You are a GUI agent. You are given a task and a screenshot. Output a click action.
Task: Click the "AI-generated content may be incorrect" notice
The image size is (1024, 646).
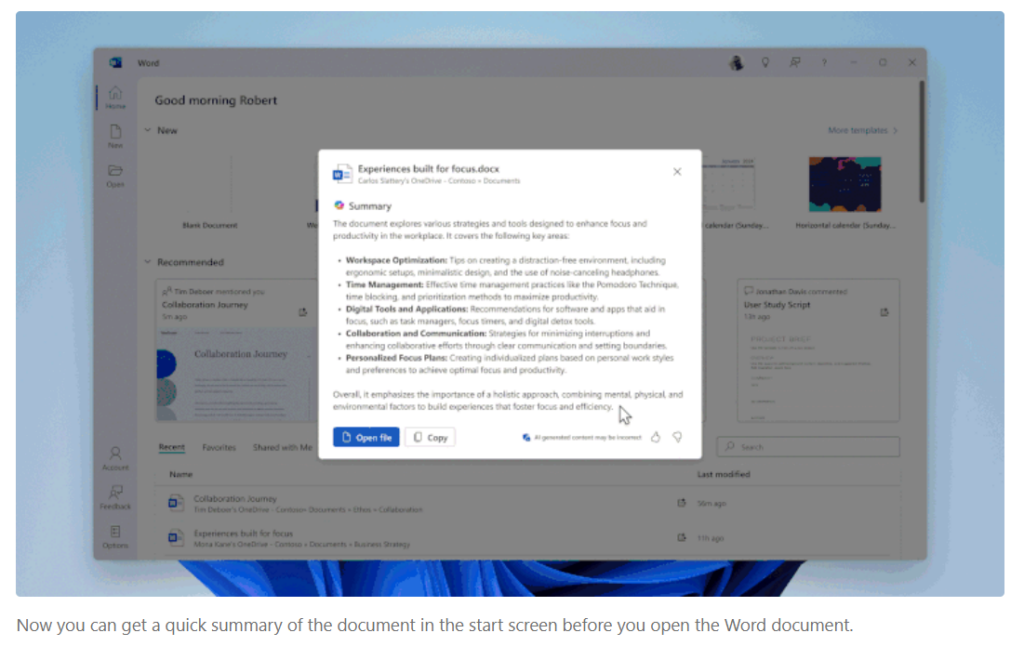588,437
